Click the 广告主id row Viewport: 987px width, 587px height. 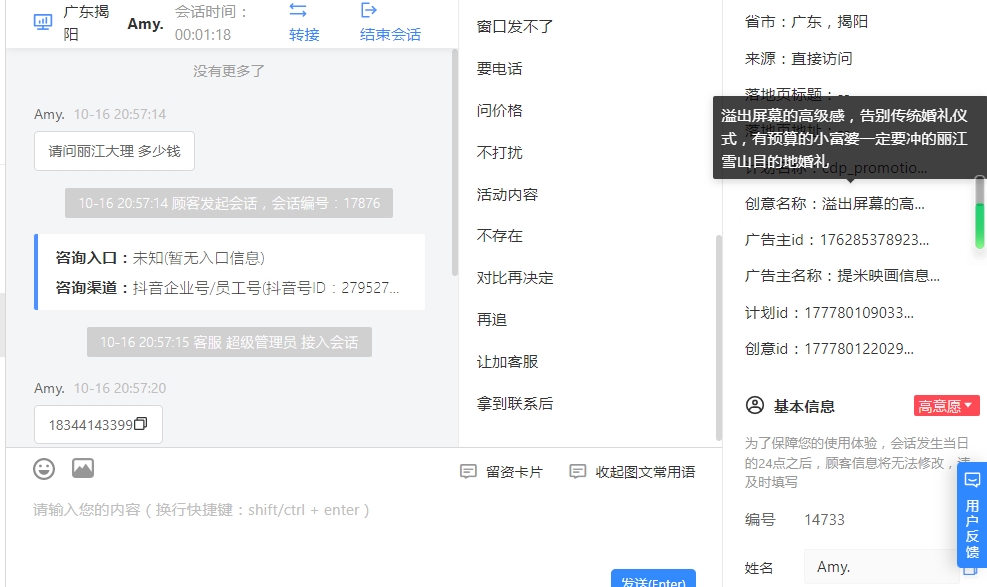point(837,240)
